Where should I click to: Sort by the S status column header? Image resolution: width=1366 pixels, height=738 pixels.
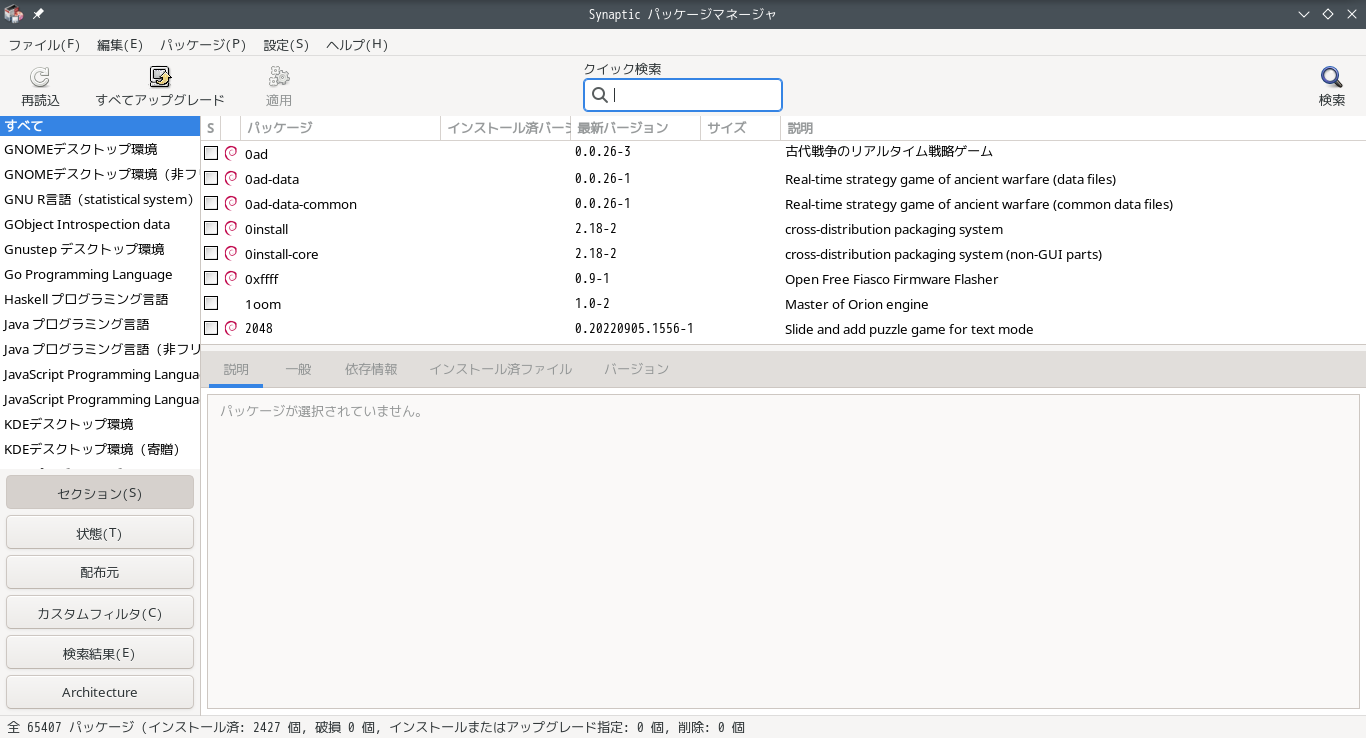pyautogui.click(x=211, y=128)
